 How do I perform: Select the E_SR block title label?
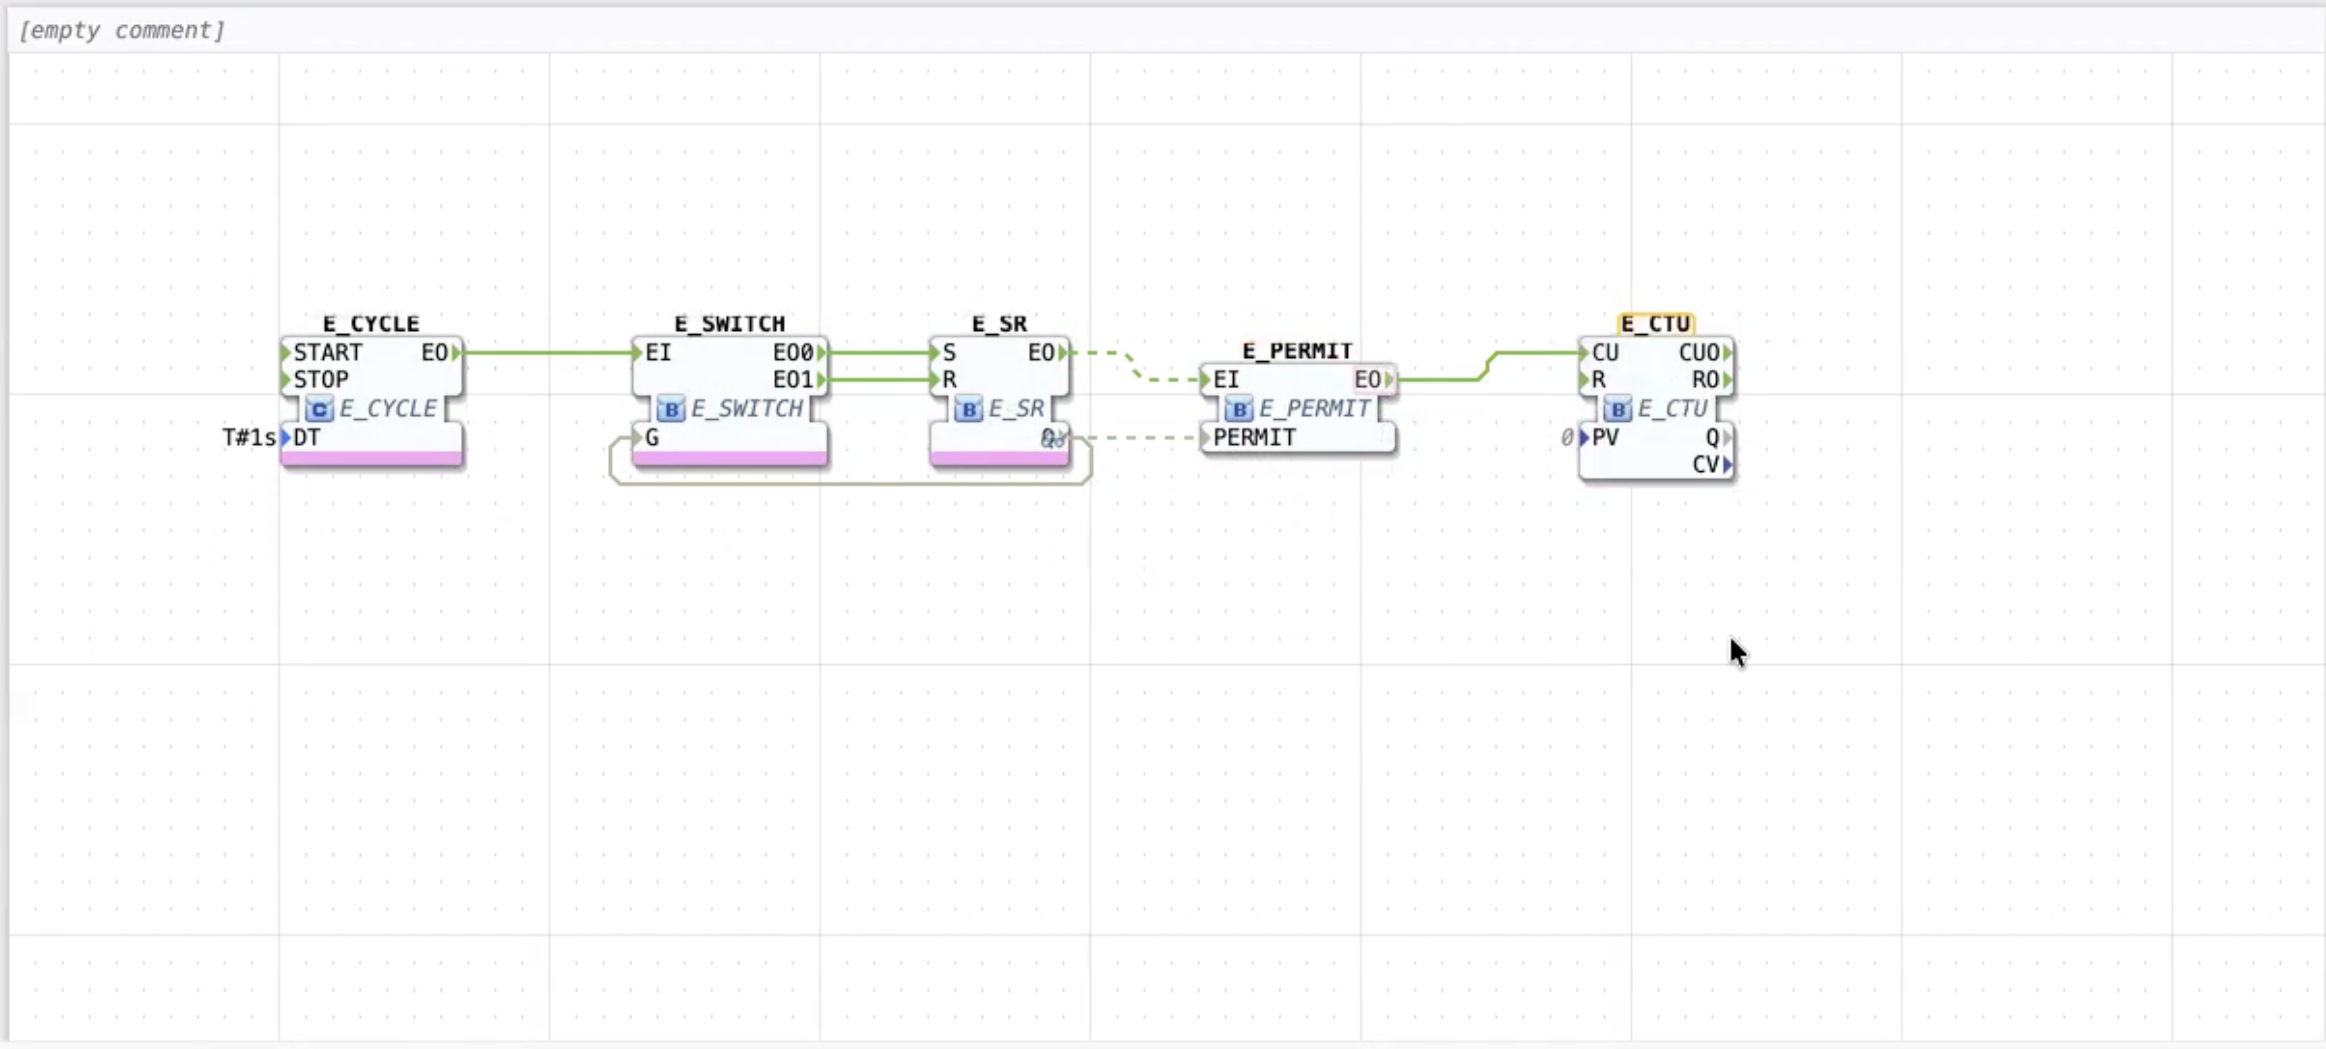(x=1000, y=323)
